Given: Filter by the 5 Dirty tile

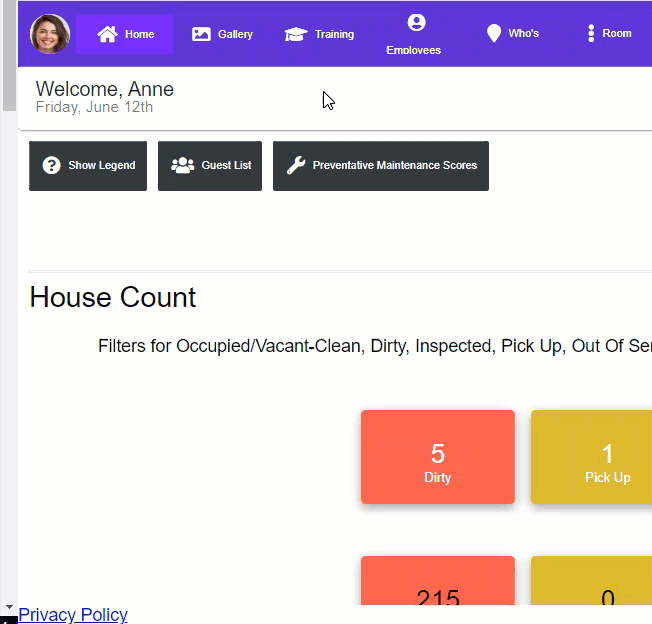Looking at the screenshot, I should [437, 457].
